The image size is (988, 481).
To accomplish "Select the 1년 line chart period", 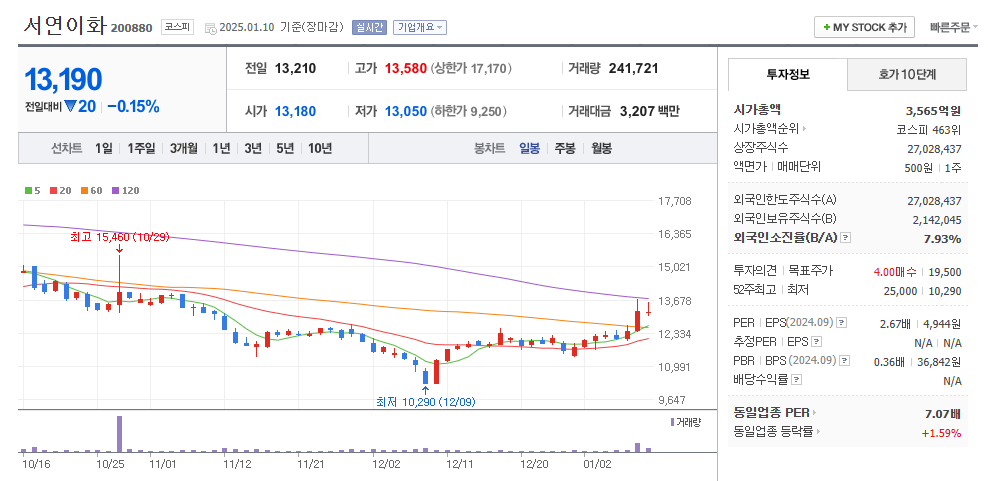I will (x=221, y=149).
